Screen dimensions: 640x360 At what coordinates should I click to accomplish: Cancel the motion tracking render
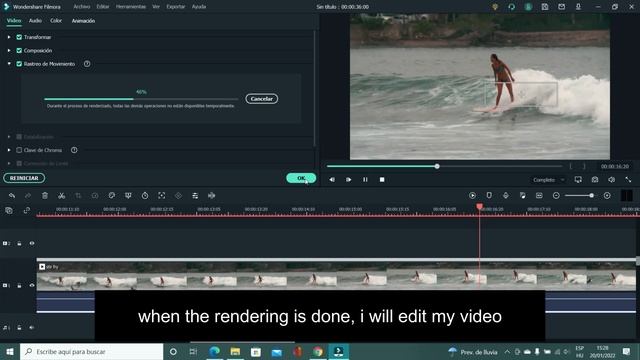(x=262, y=99)
